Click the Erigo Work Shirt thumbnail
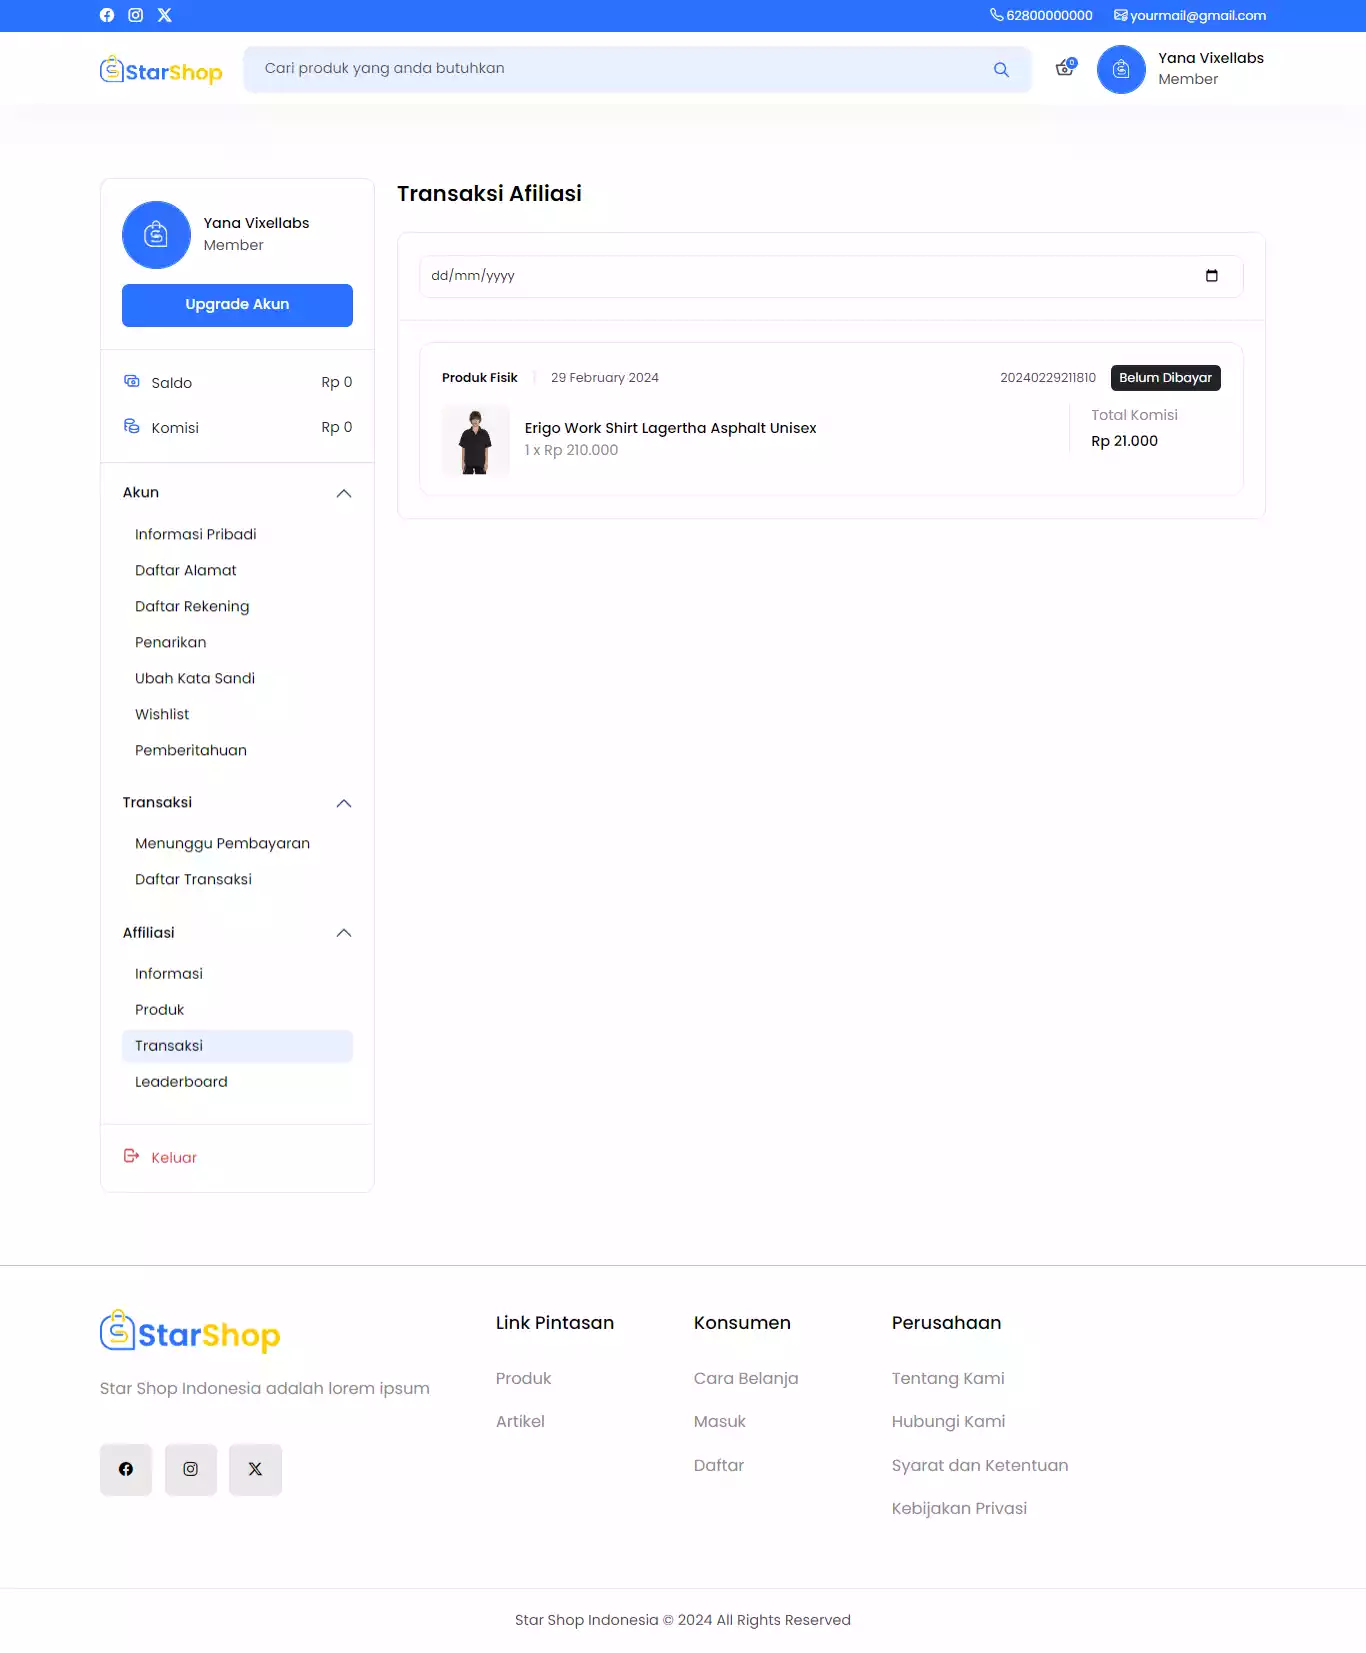 point(476,440)
